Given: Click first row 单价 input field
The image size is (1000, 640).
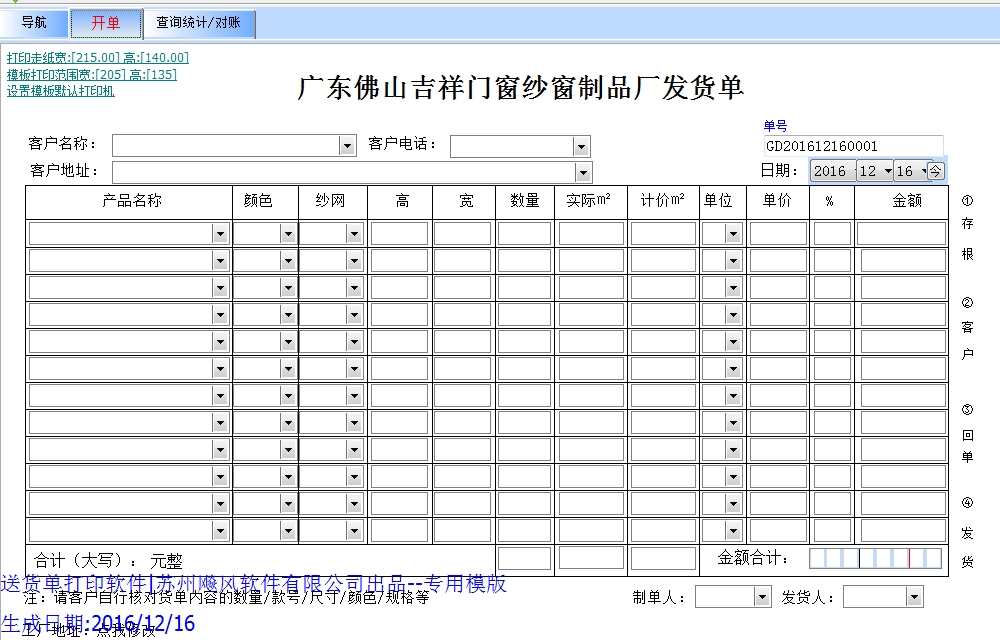Looking at the screenshot, I should (778, 234).
